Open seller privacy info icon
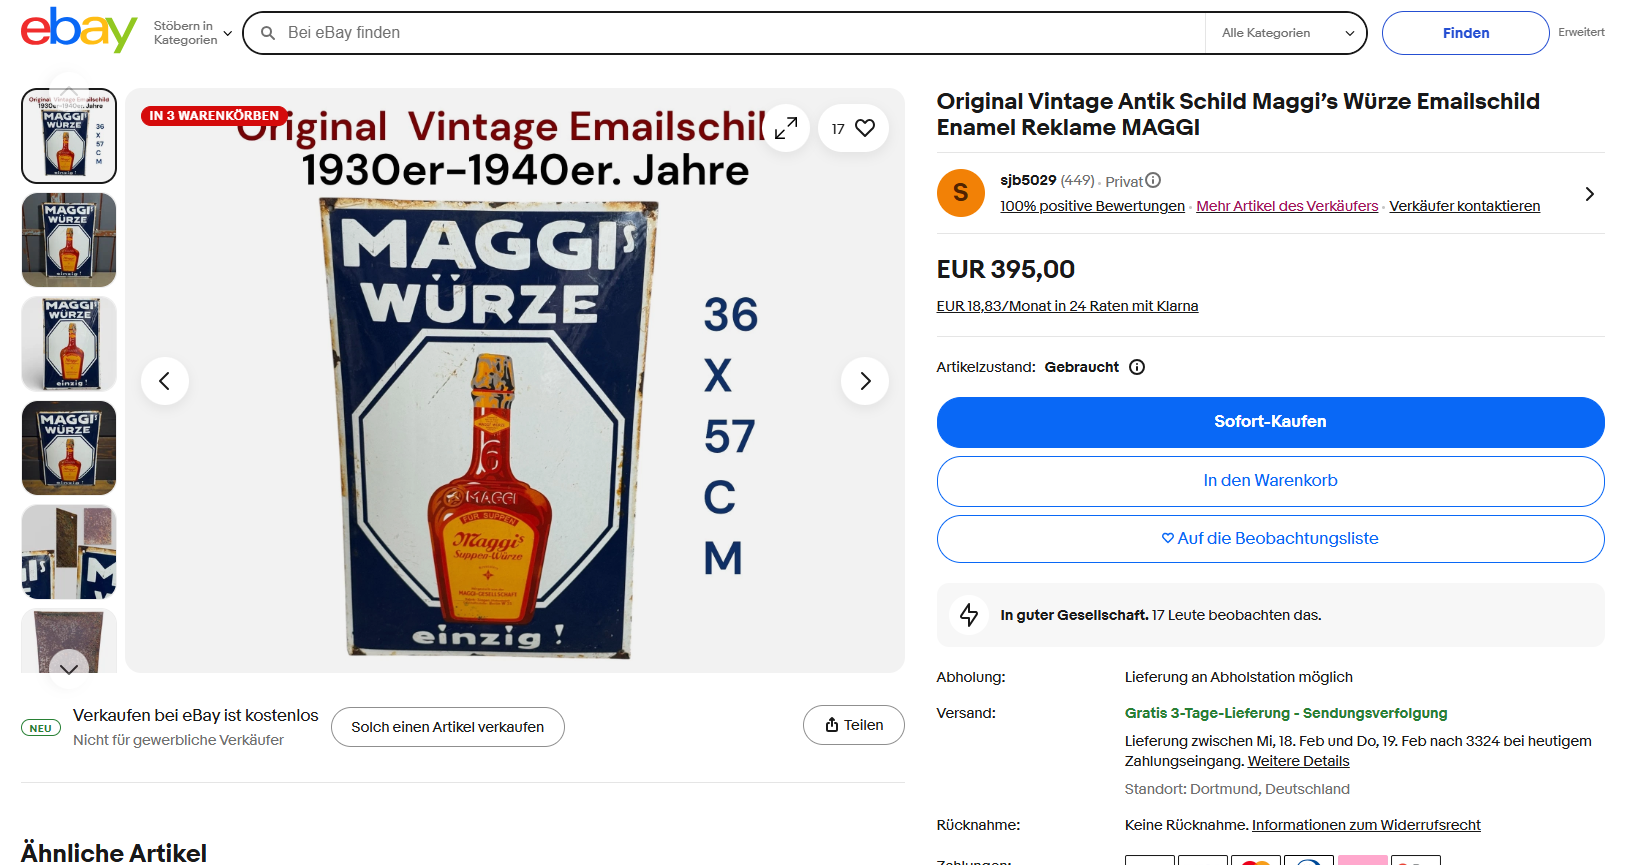Viewport: 1645px width, 865px height. pyautogui.click(x=1153, y=180)
